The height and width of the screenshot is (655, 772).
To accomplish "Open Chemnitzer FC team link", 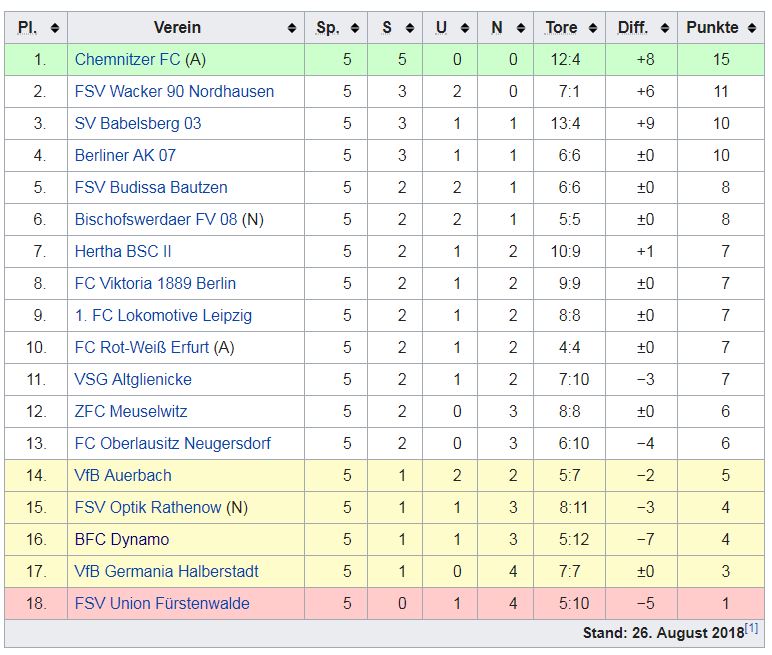I will pyautogui.click(x=127, y=59).
